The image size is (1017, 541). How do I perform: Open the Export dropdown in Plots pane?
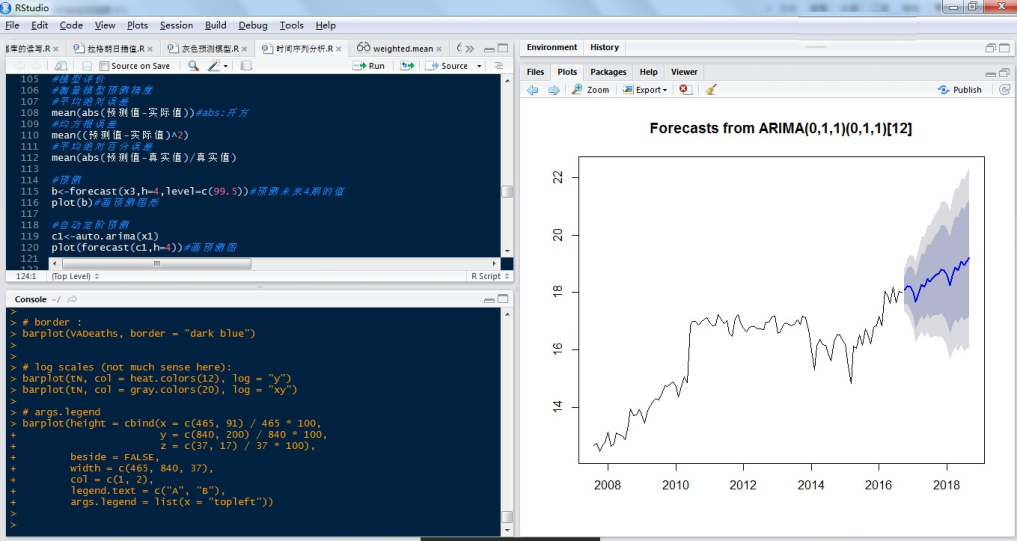[644, 90]
